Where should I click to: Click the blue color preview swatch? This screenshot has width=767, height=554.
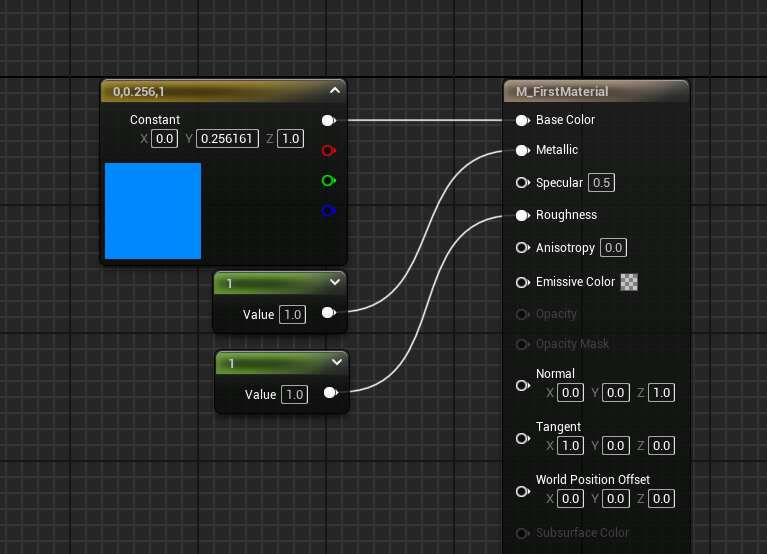pos(153,211)
